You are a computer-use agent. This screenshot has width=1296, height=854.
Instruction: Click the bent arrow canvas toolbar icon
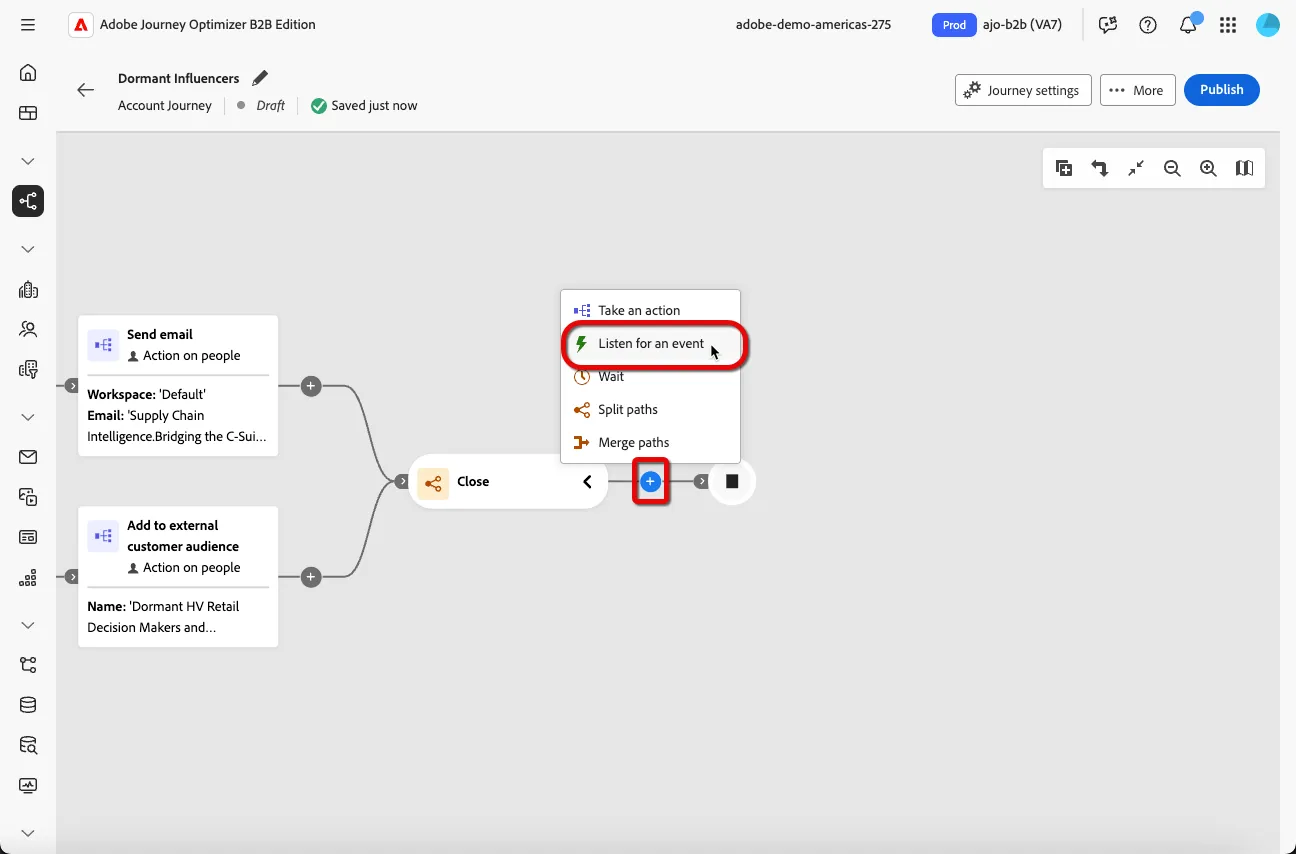(1100, 169)
